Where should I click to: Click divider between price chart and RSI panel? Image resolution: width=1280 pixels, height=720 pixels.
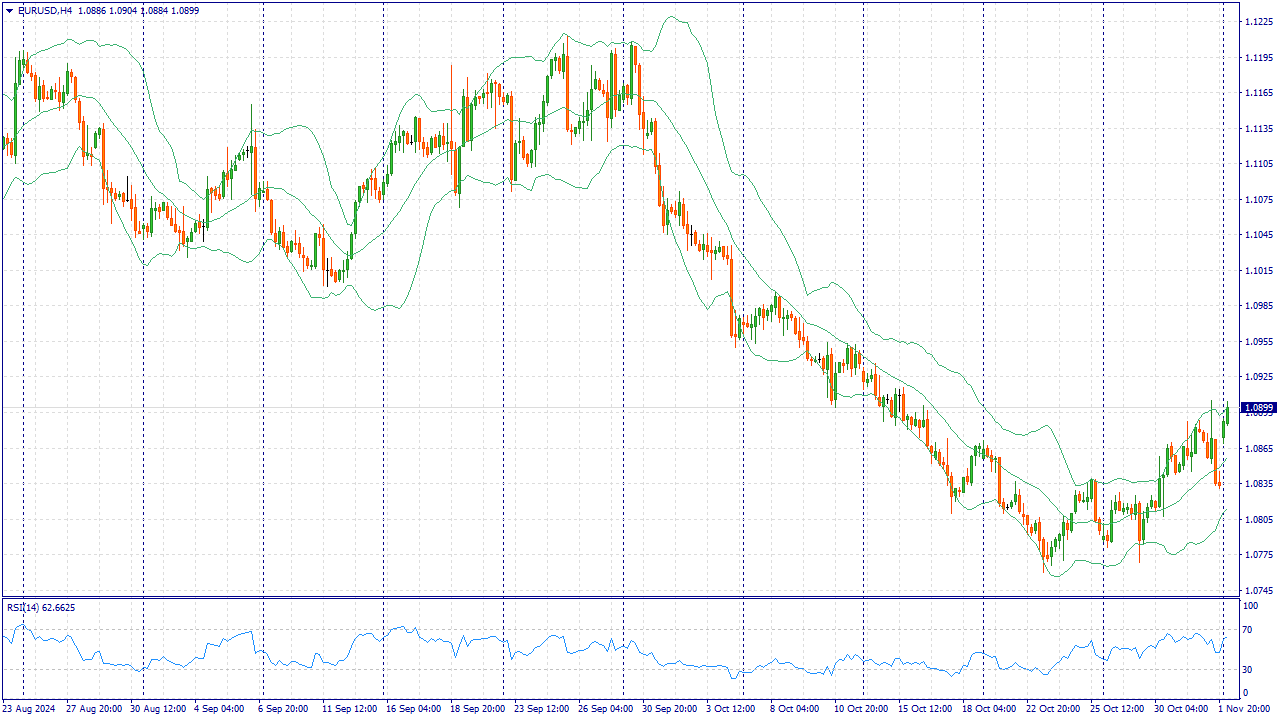[620, 598]
